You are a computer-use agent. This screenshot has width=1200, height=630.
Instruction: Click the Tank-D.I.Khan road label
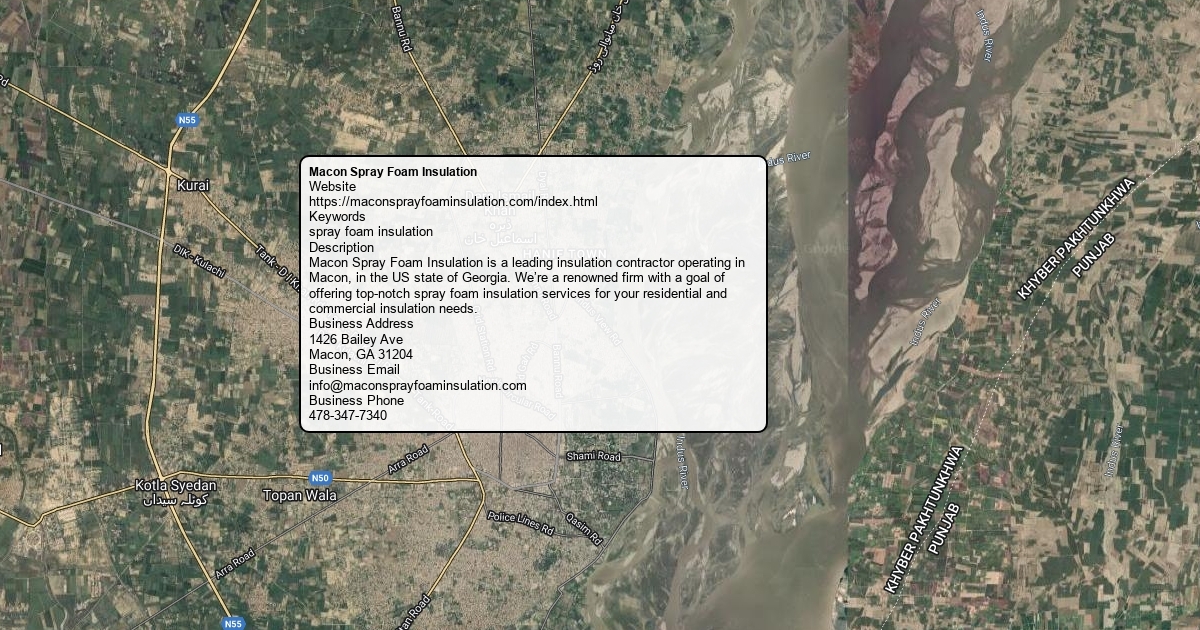coord(277,266)
